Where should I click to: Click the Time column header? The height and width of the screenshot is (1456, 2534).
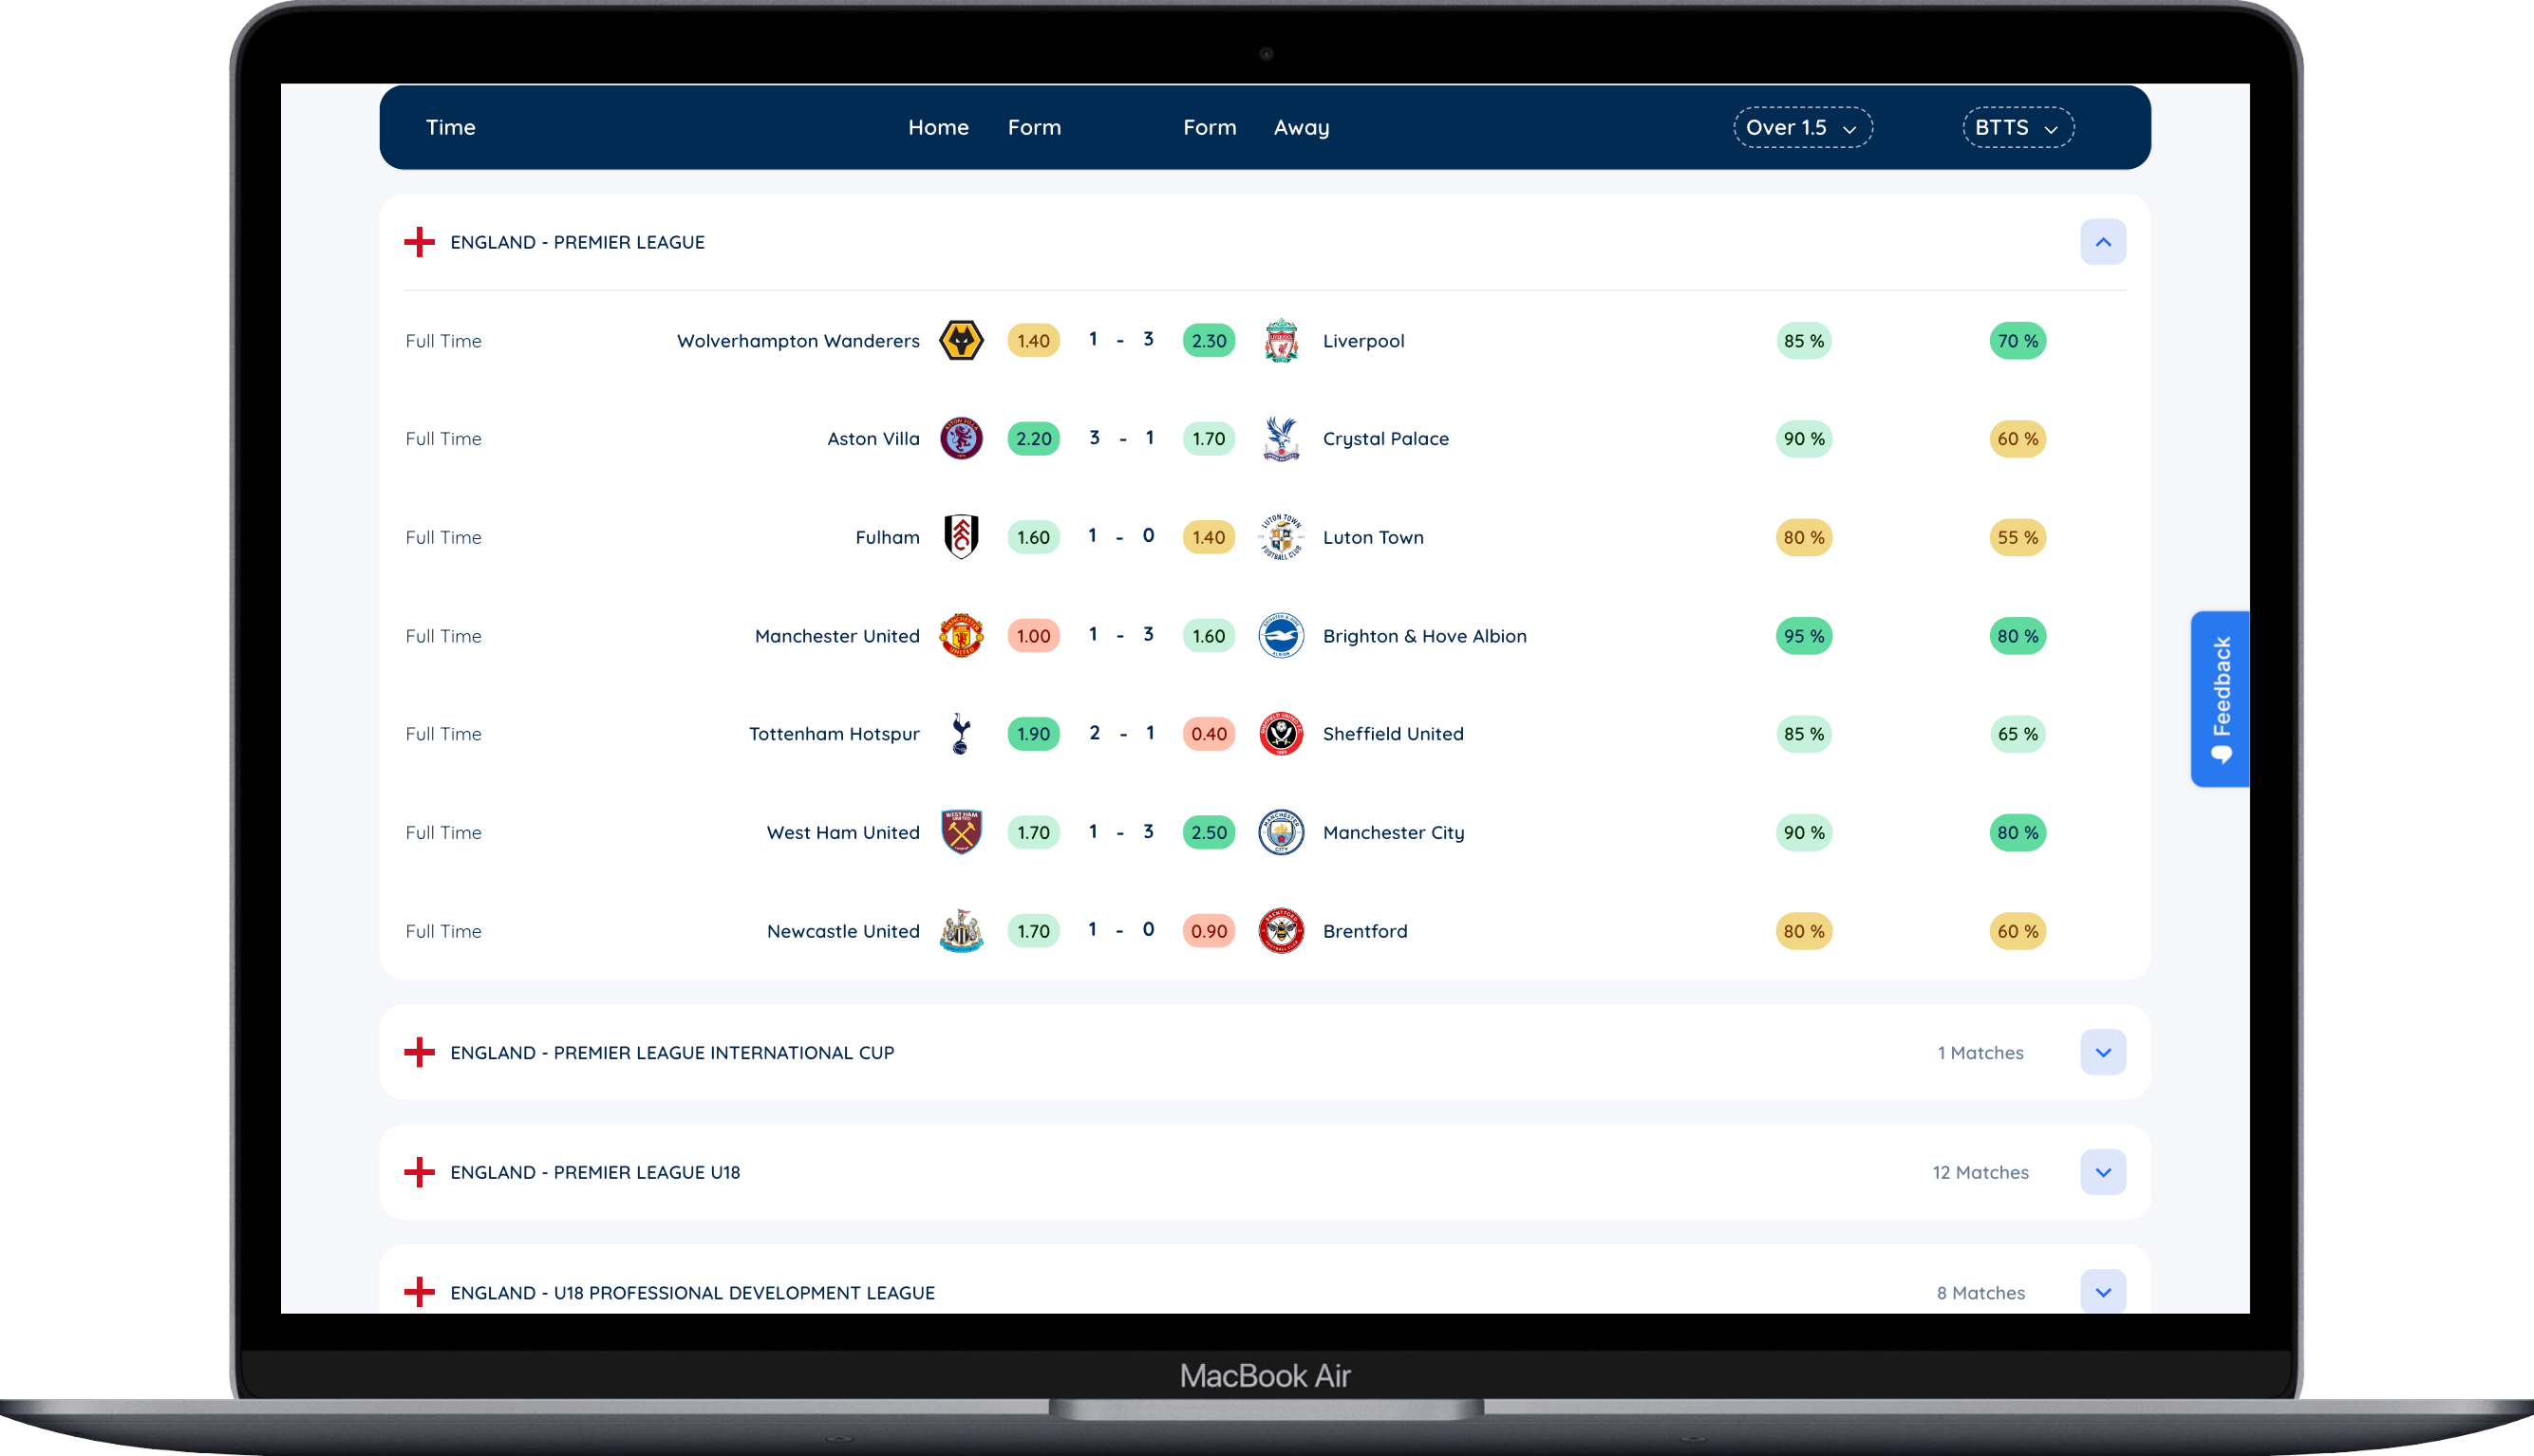[450, 128]
